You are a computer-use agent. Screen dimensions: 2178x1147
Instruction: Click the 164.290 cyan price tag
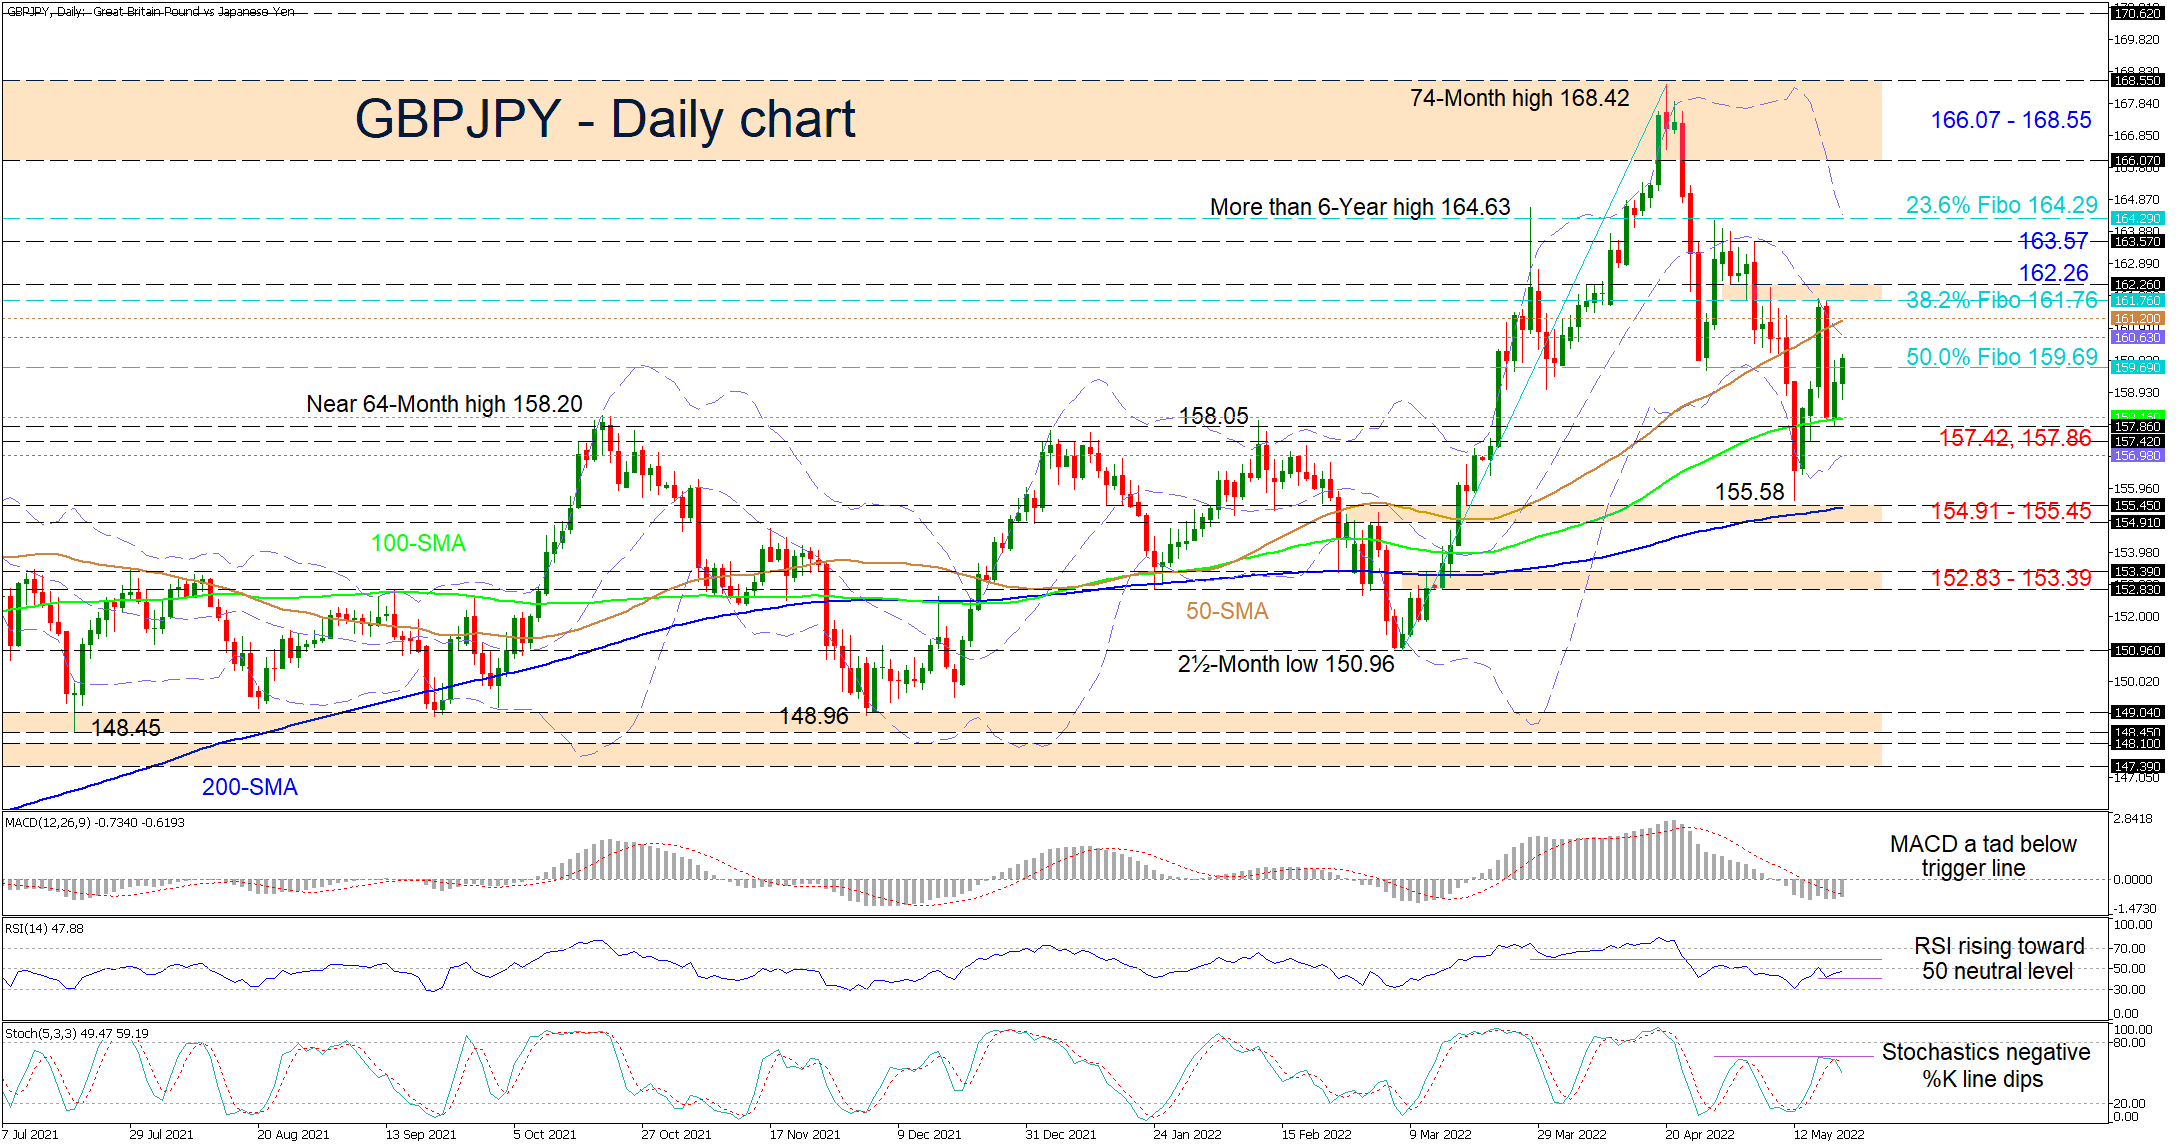[2136, 218]
